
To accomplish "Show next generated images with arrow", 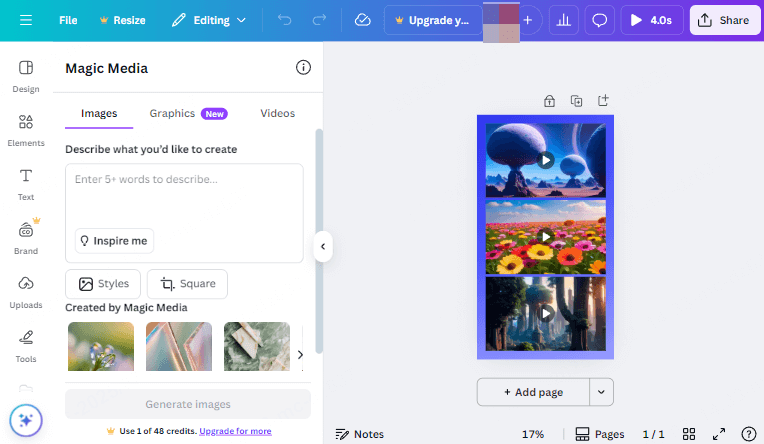I will click(300, 355).
